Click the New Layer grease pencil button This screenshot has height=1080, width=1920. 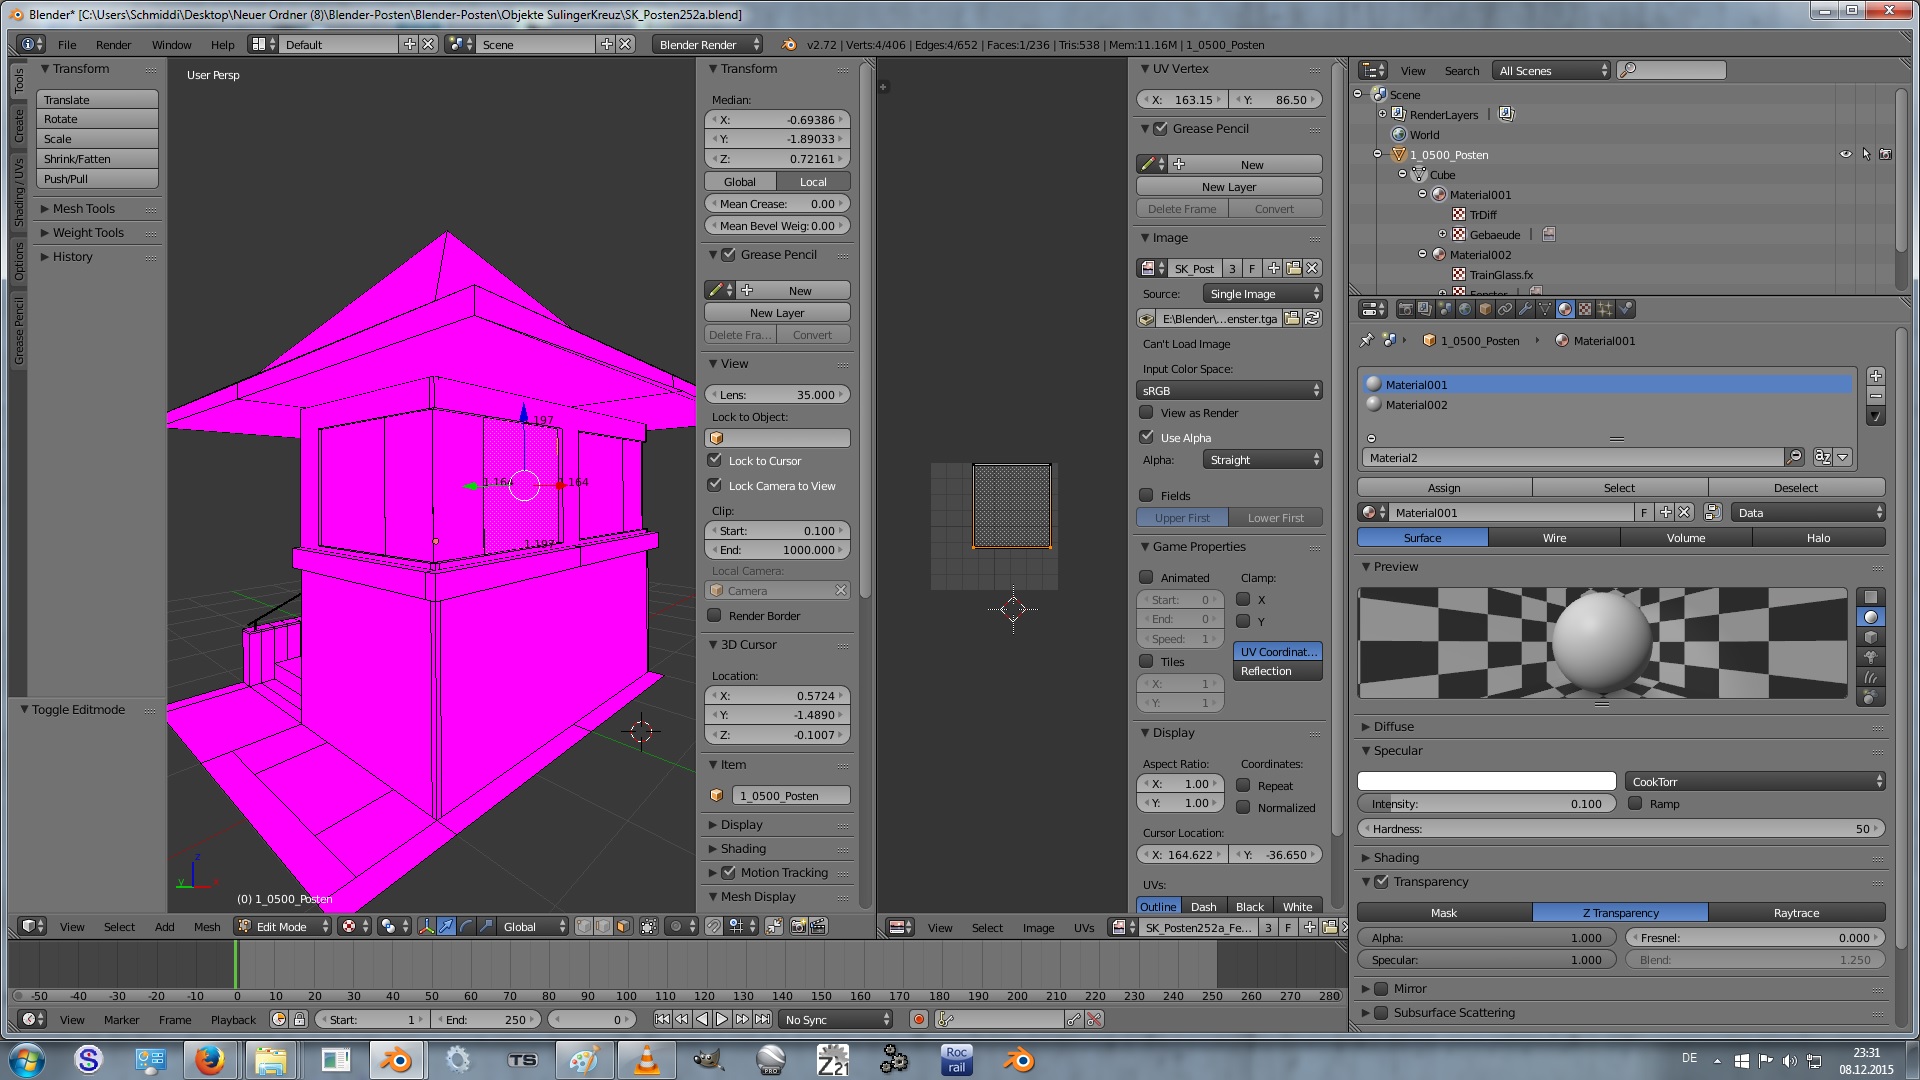(776, 312)
